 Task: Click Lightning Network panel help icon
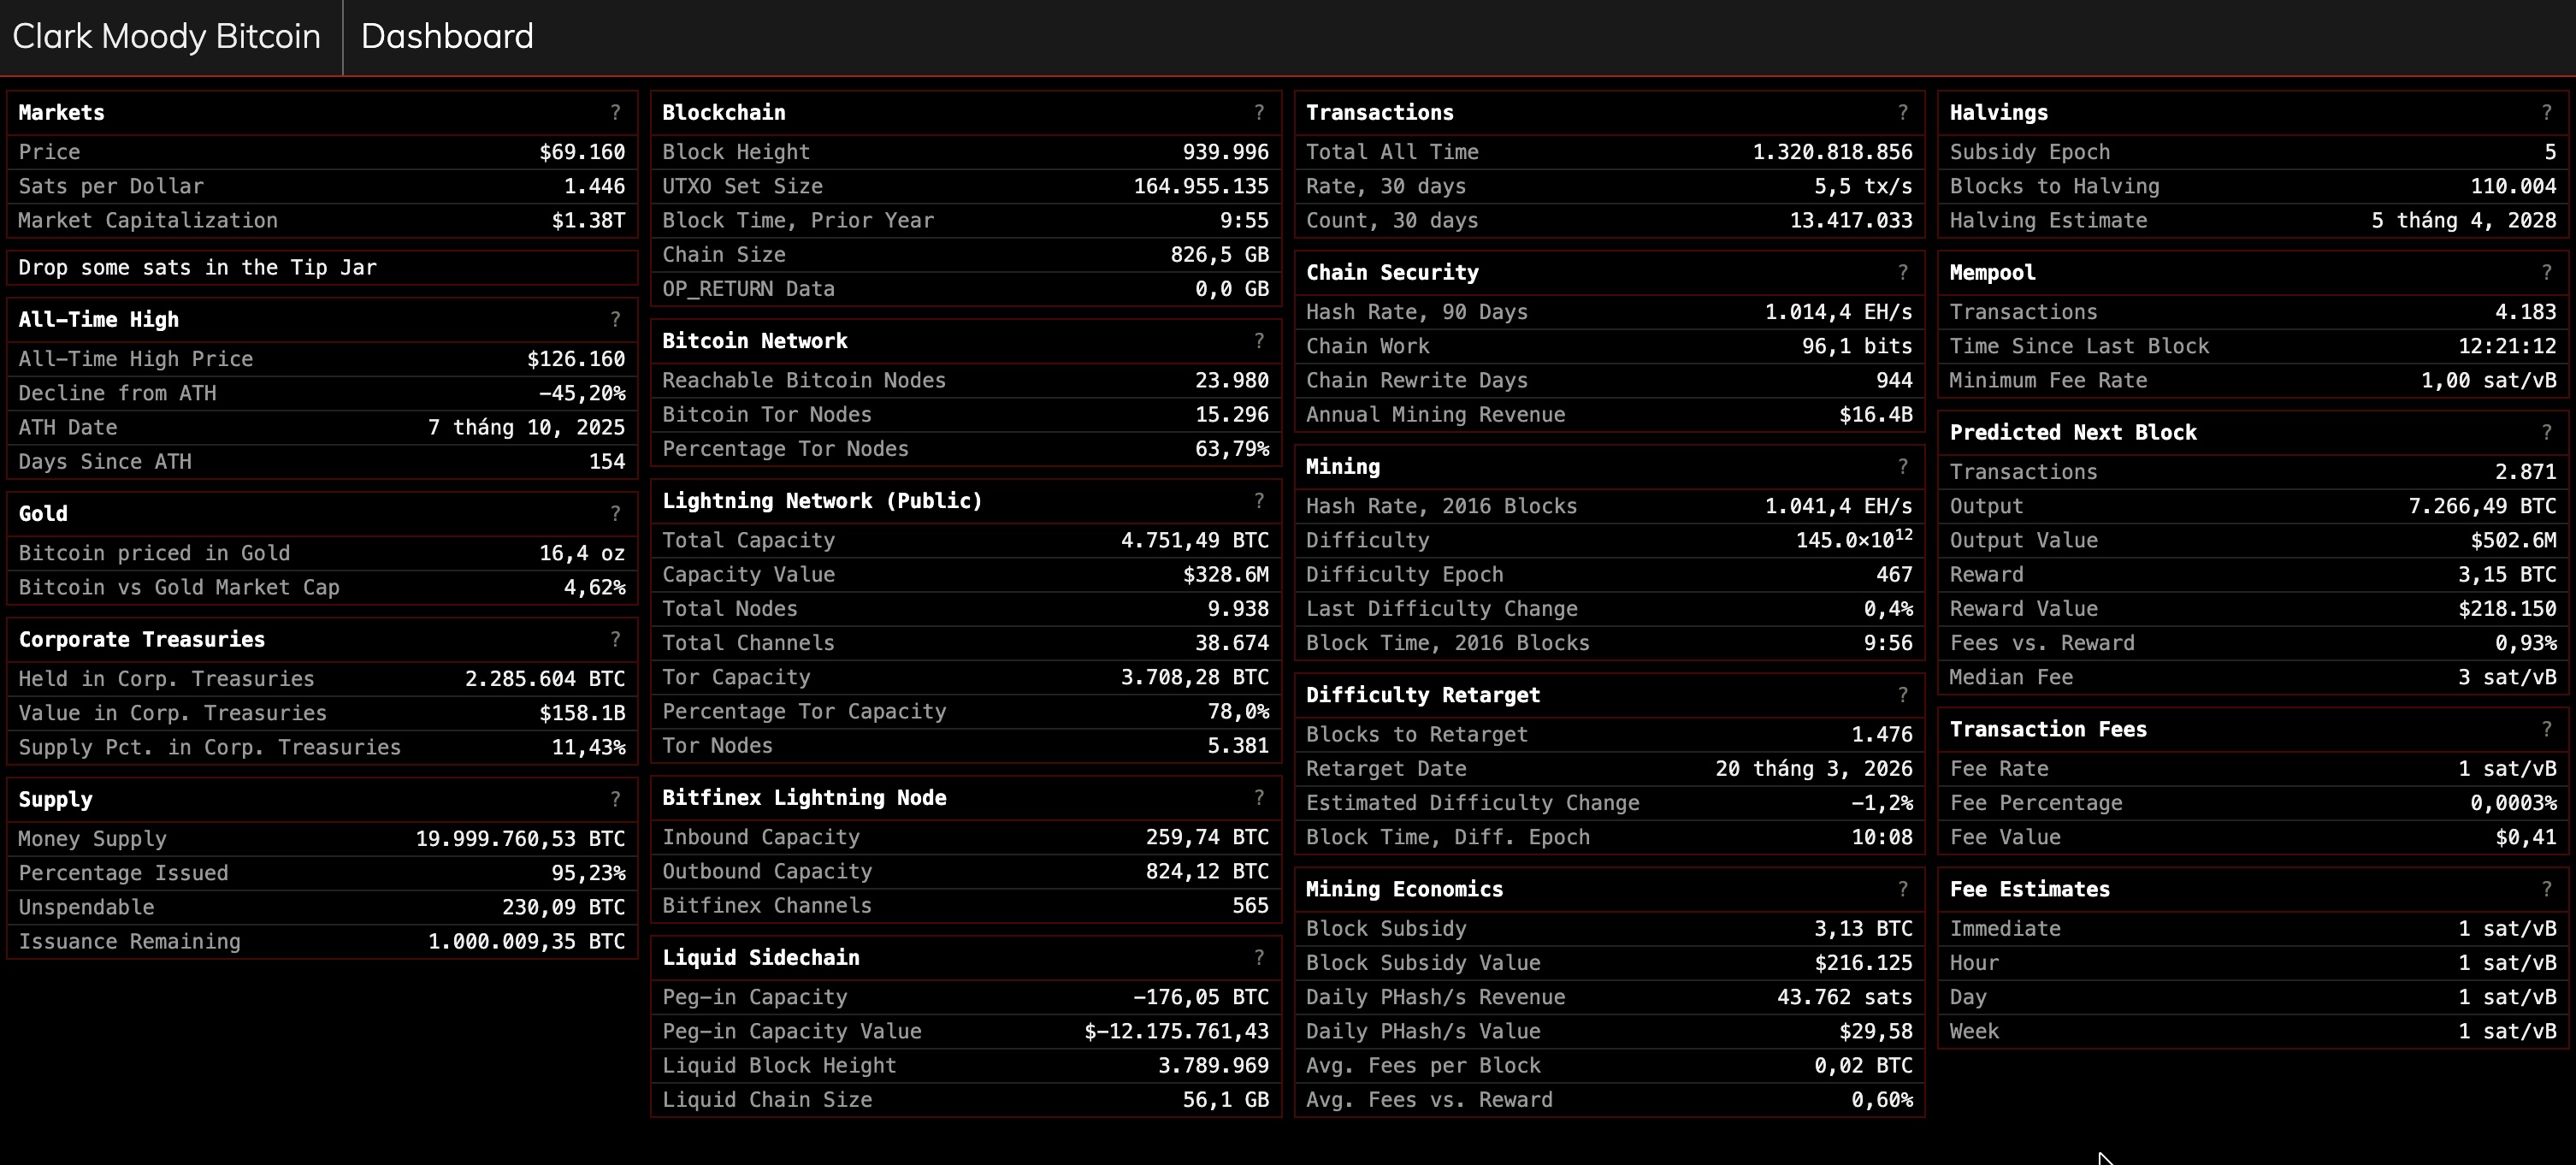pyautogui.click(x=1259, y=500)
